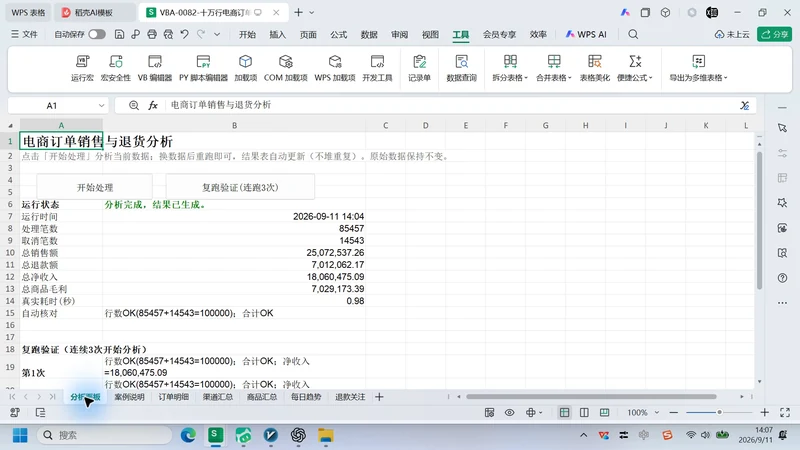Click the taskbar 搜索 search box
Image resolution: width=800 pixels, height=450 pixels.
coord(105,435)
